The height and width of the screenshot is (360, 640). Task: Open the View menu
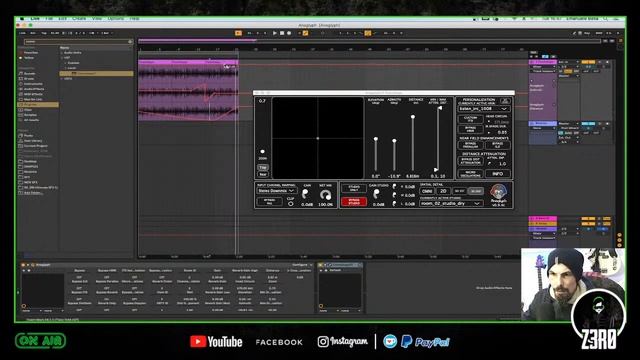point(97,19)
